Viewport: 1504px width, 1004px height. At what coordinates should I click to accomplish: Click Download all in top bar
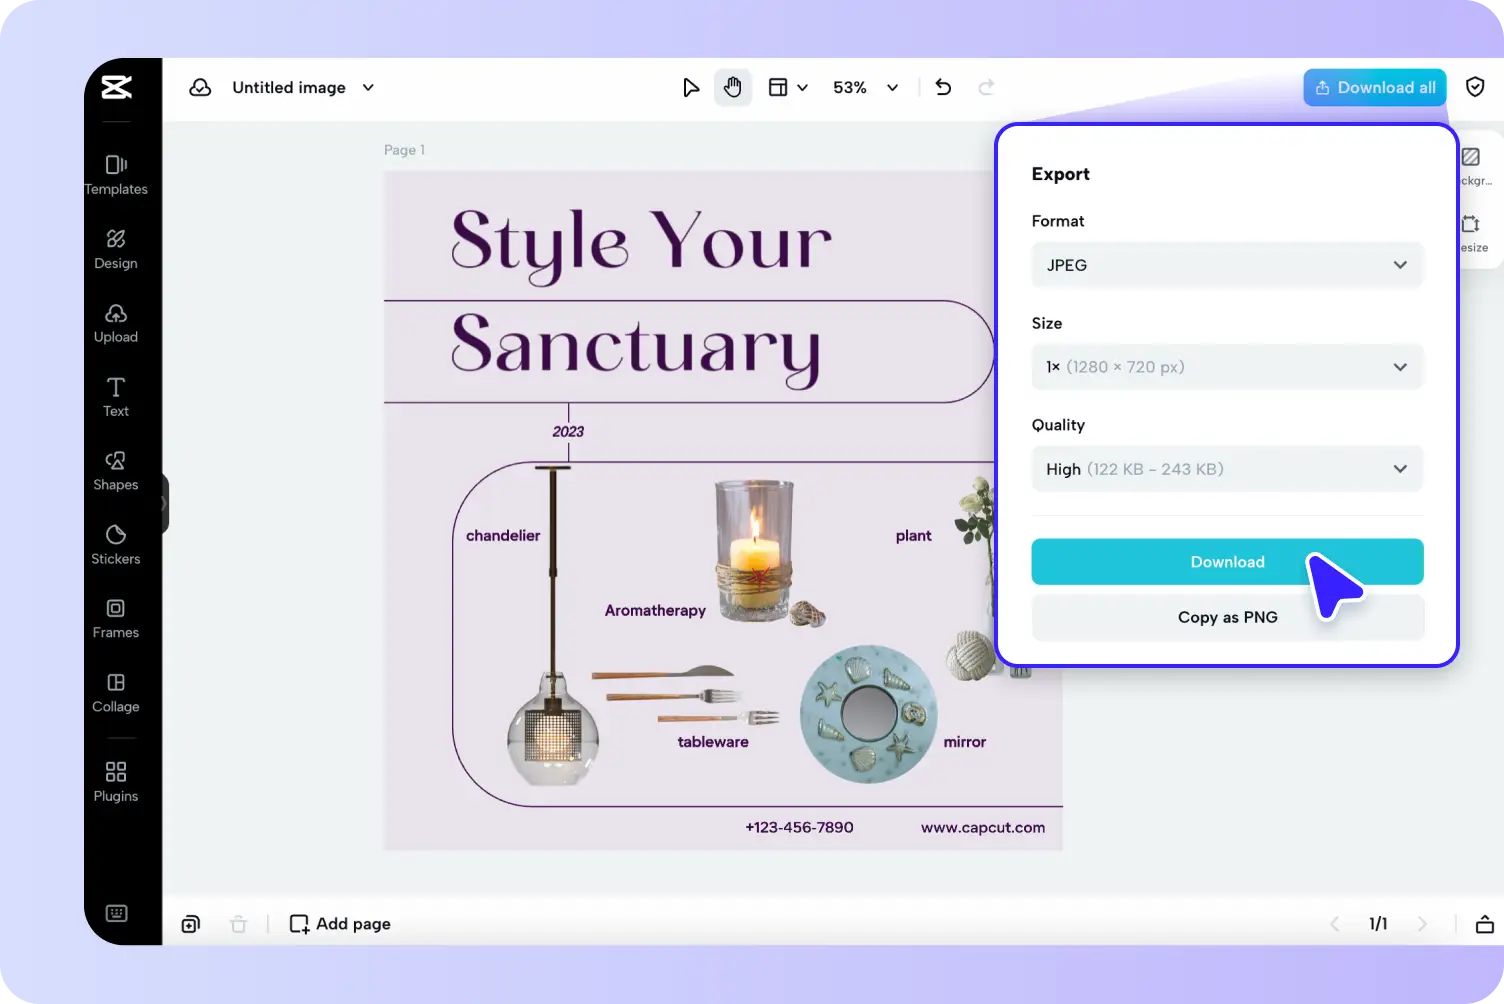(x=1374, y=88)
